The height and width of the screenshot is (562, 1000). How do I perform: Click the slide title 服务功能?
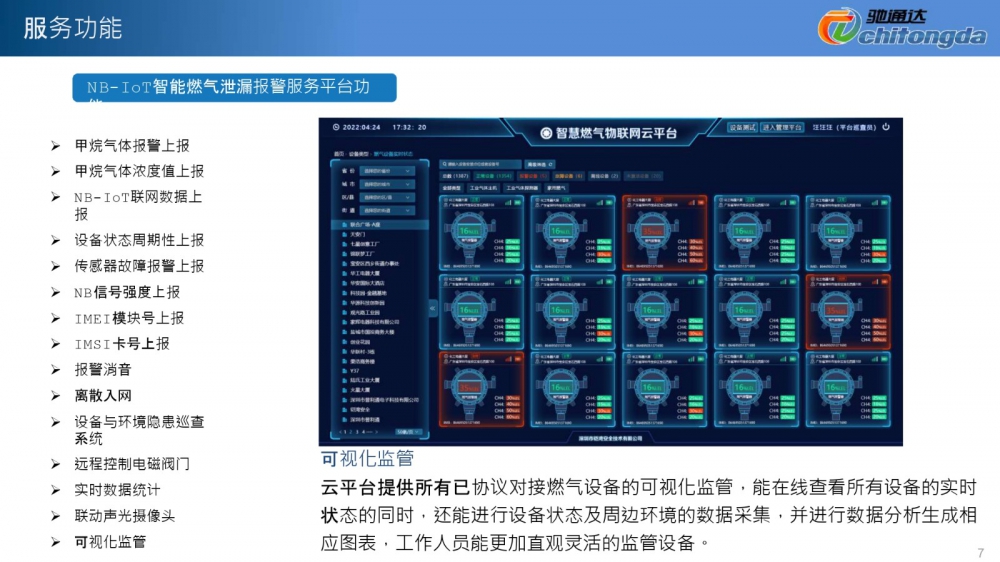pyautogui.click(x=72, y=28)
